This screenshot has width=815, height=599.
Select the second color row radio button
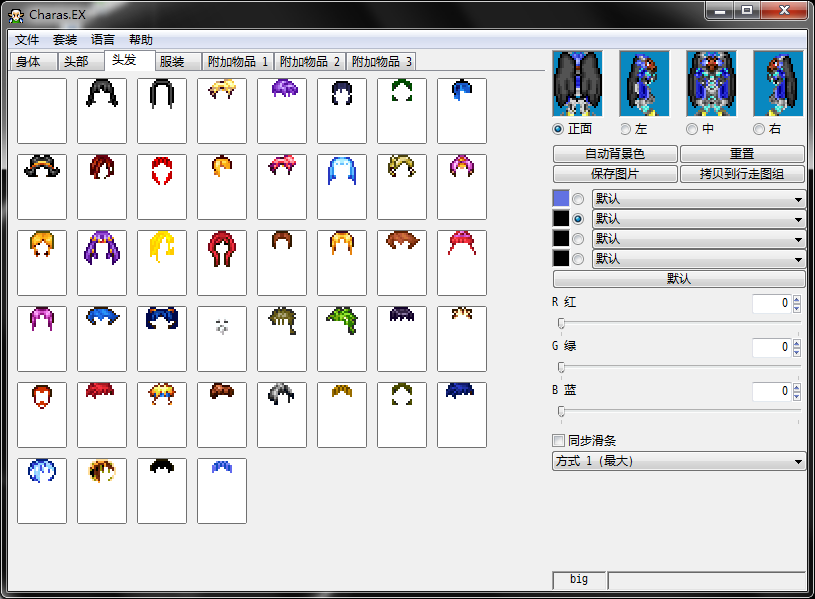(x=578, y=219)
